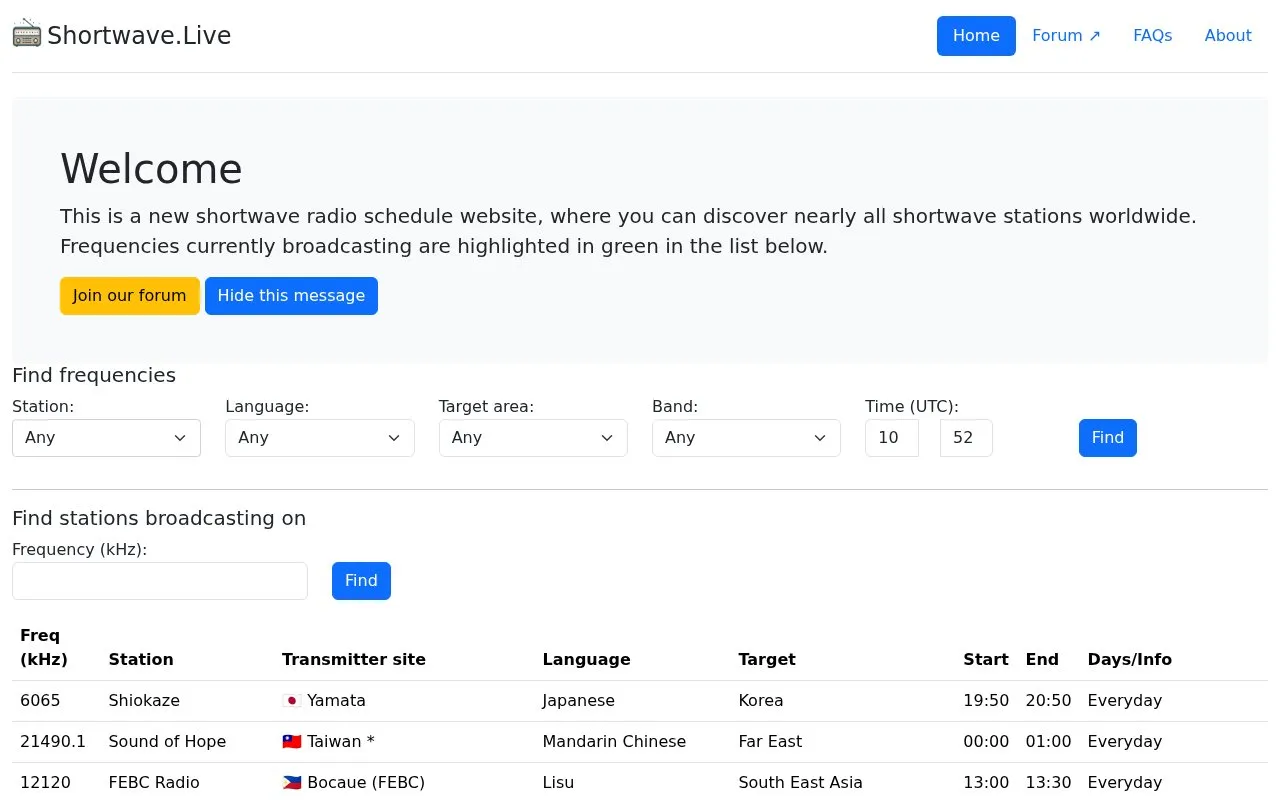
Task: Click the Far East target cell
Action: point(770,742)
